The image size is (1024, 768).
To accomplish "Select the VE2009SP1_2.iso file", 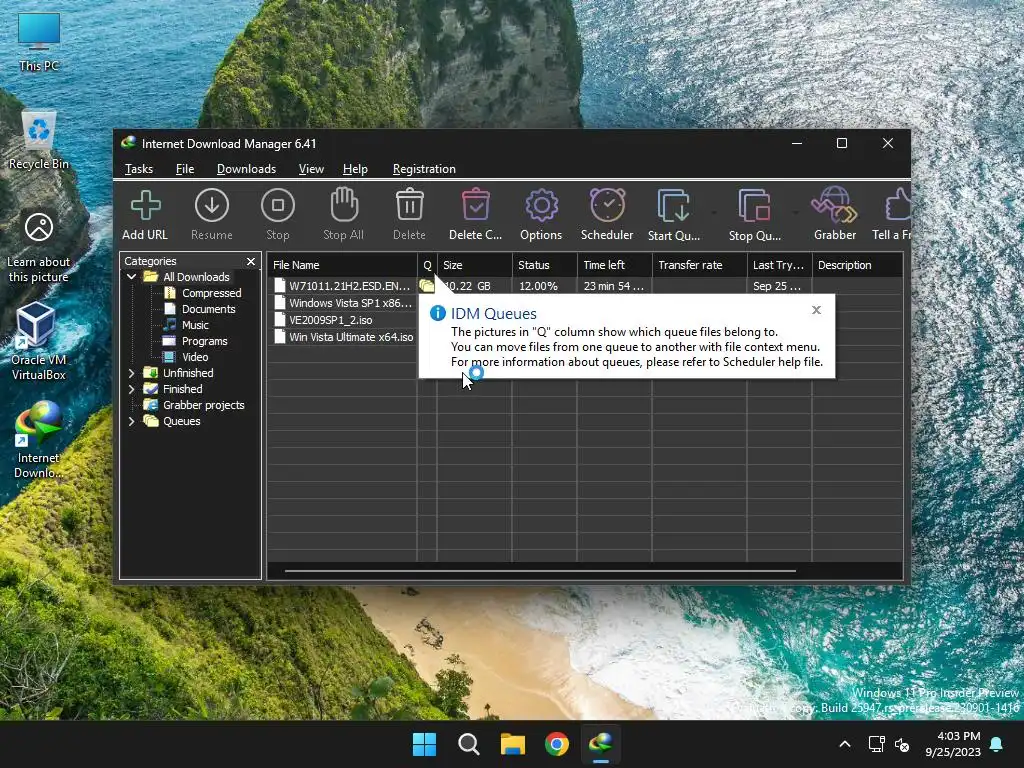I will (x=324, y=320).
